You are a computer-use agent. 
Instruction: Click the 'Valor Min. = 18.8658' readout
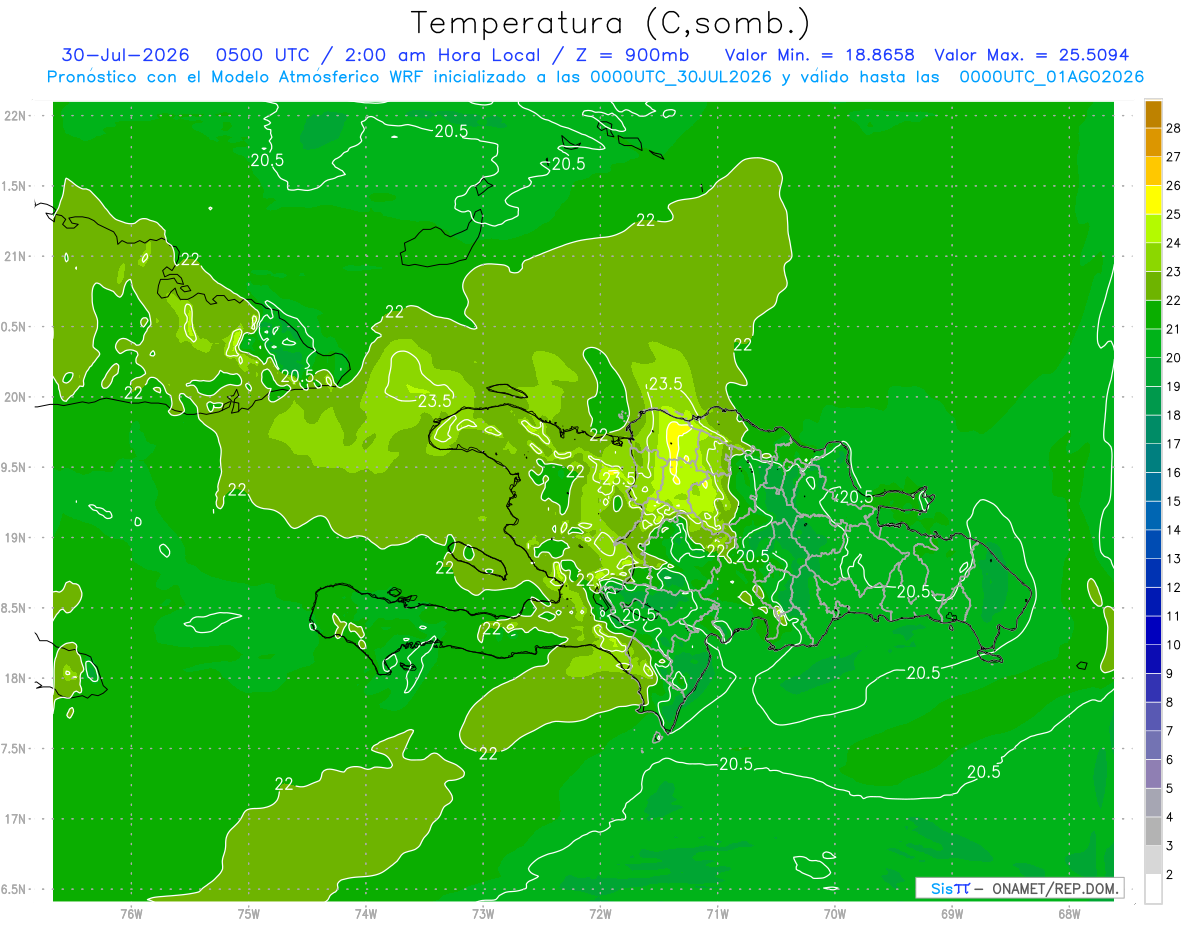click(x=819, y=55)
